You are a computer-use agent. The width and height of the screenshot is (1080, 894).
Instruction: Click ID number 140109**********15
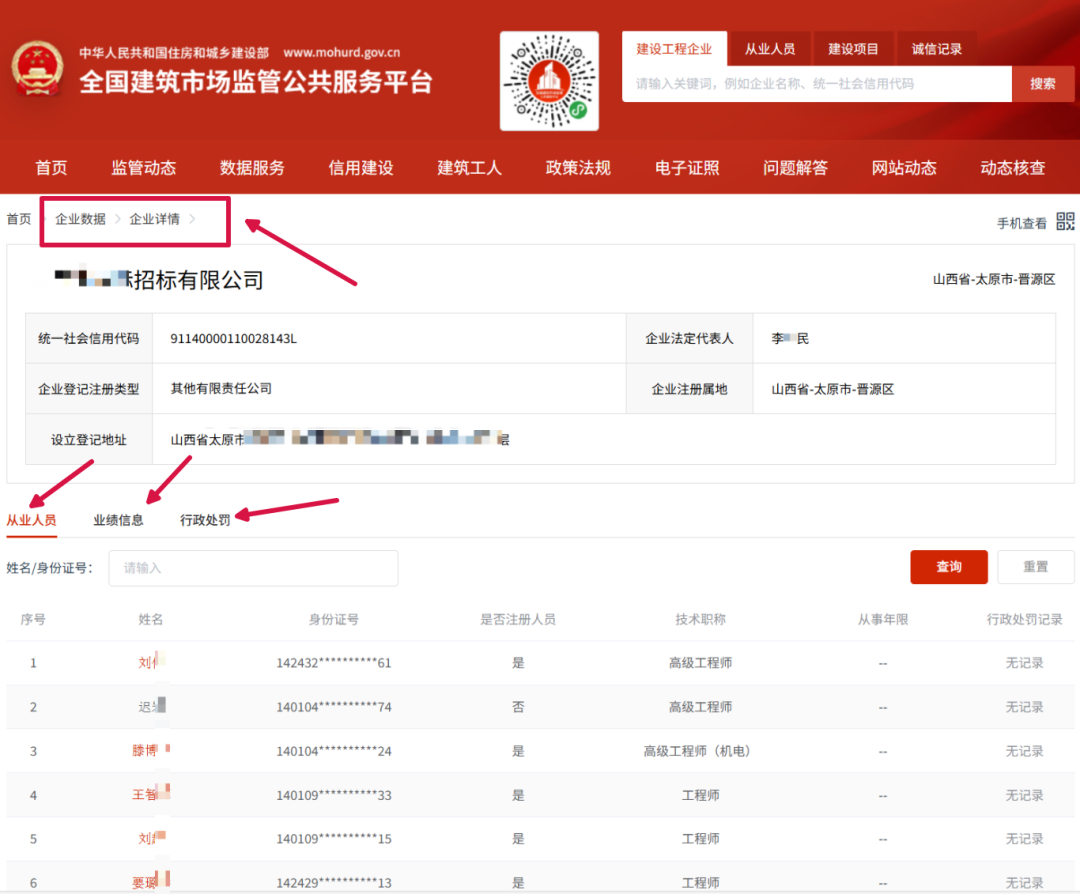click(x=333, y=840)
